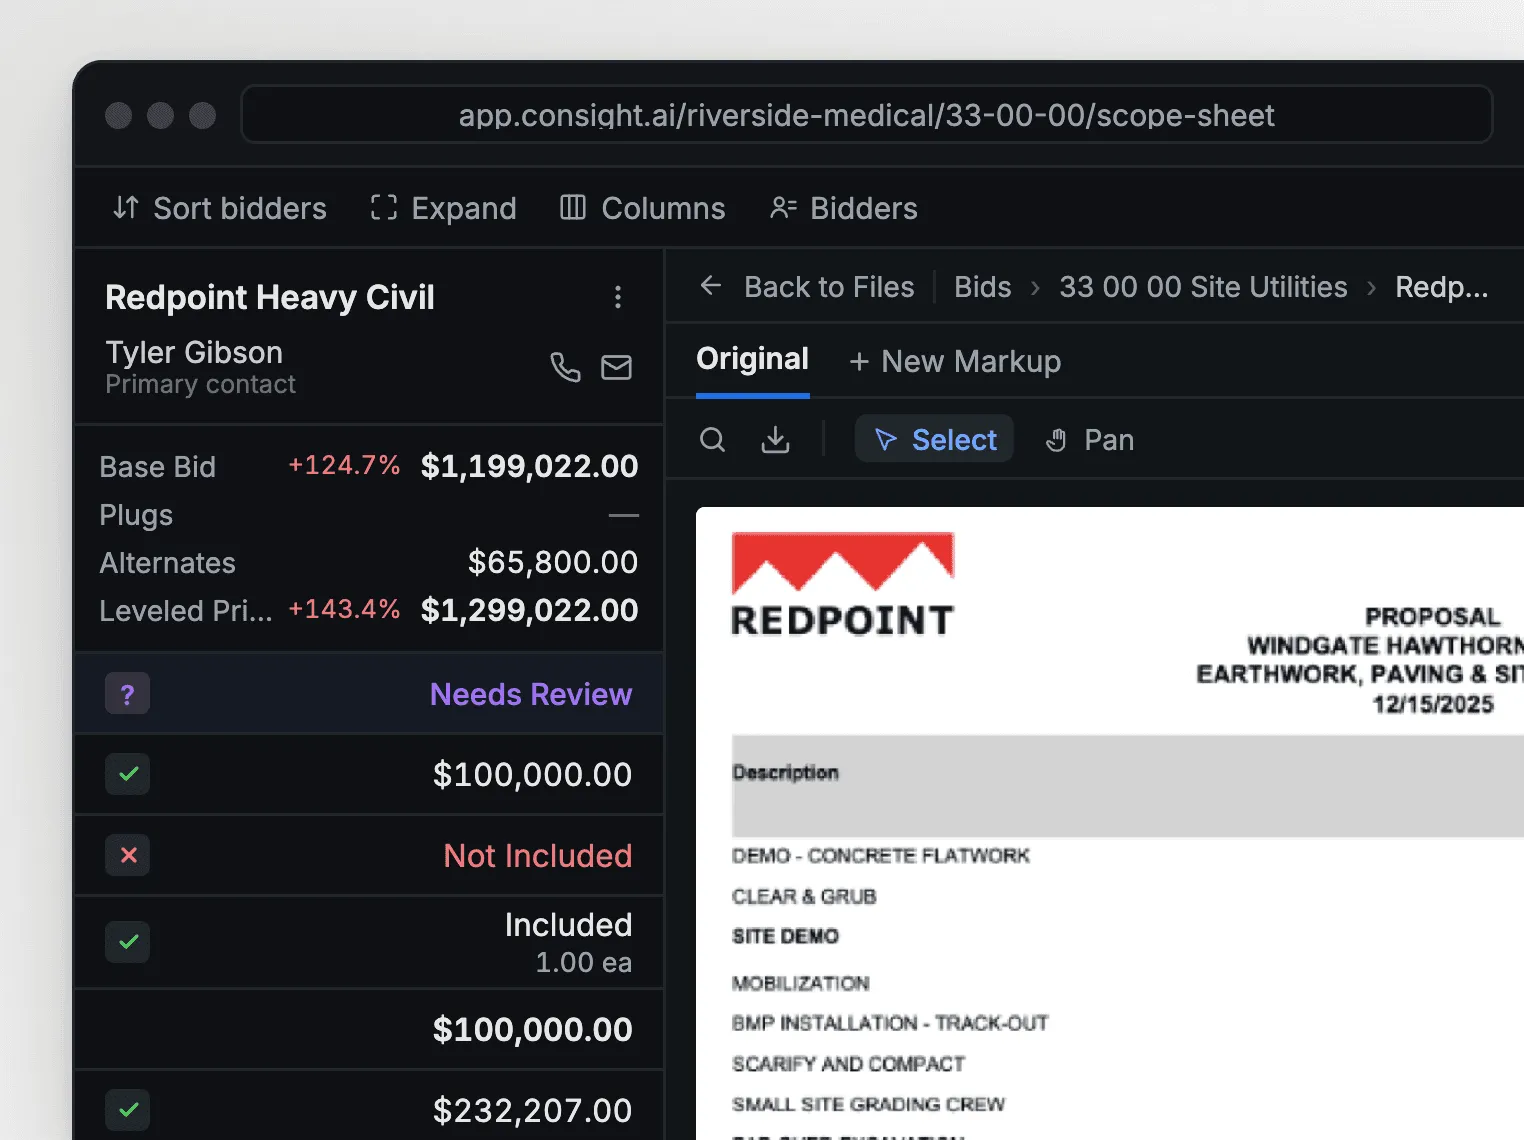The width and height of the screenshot is (1524, 1140).
Task: Click the +124.7% Base Bid variance
Action: tap(344, 465)
